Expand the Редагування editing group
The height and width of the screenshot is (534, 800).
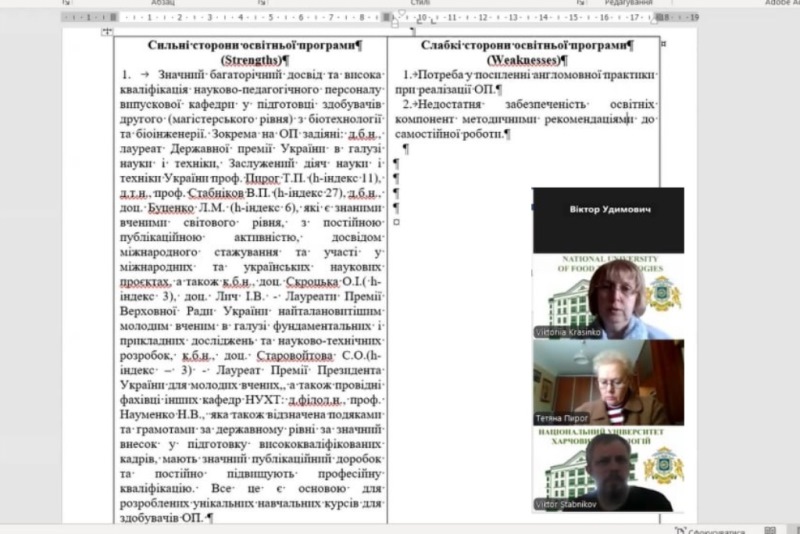628,3
